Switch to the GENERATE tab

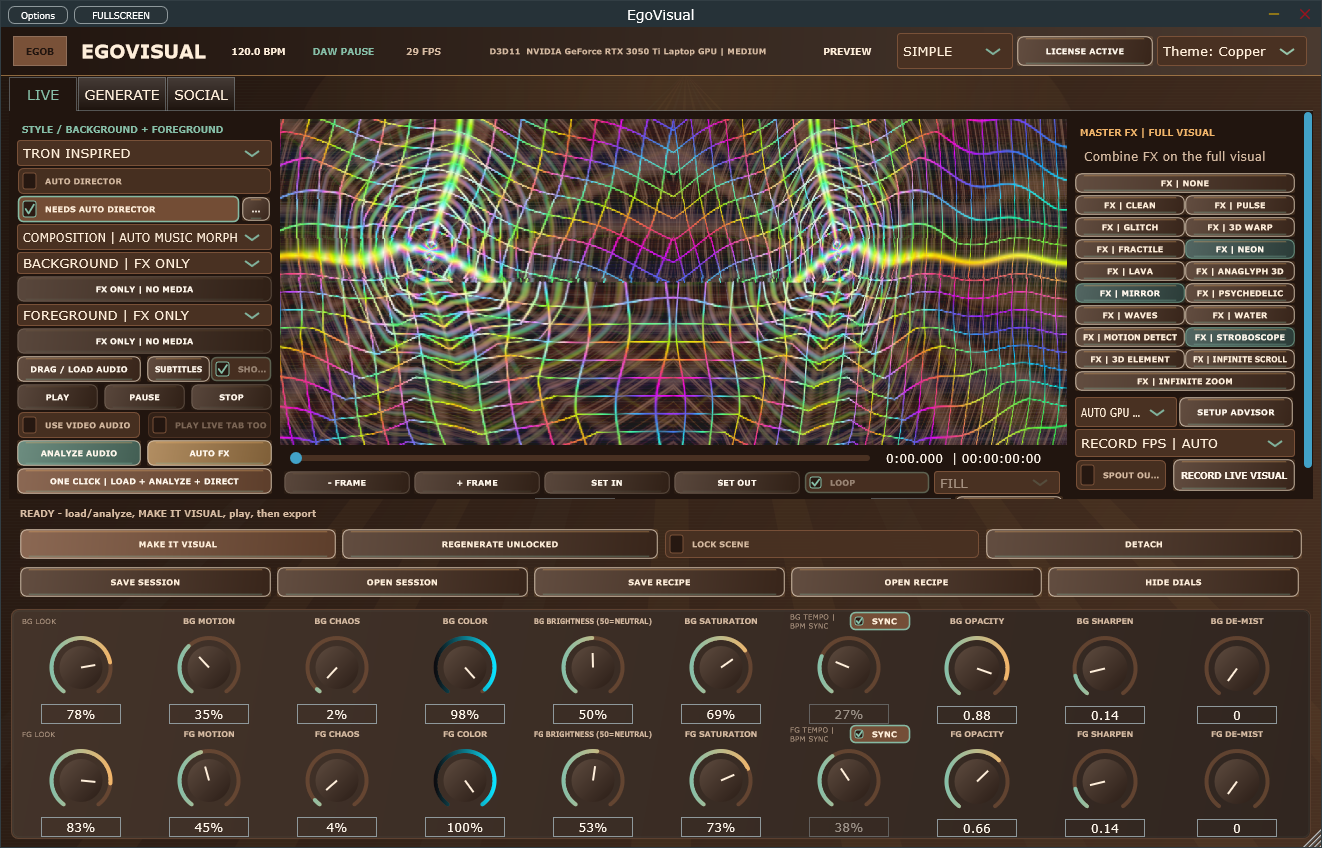click(122, 95)
